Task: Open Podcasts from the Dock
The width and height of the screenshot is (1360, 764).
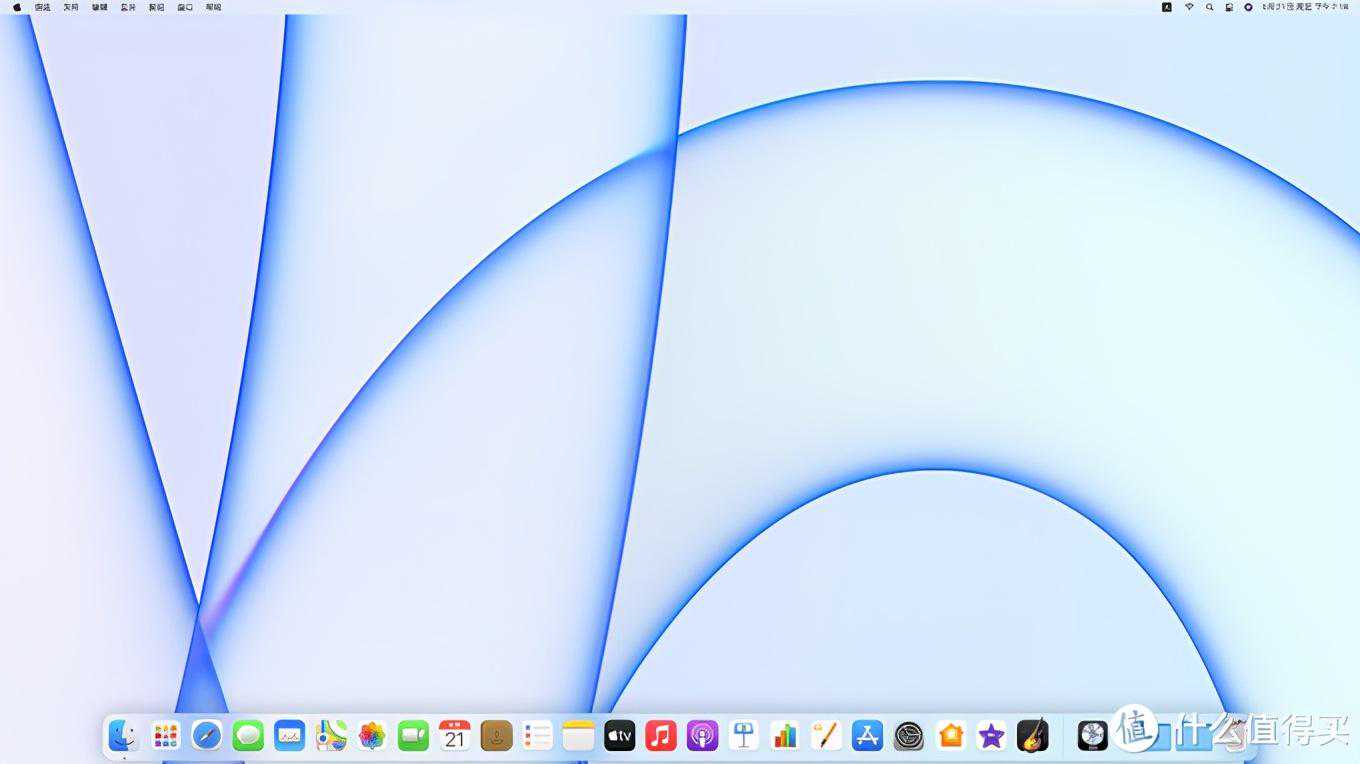Action: [x=702, y=736]
